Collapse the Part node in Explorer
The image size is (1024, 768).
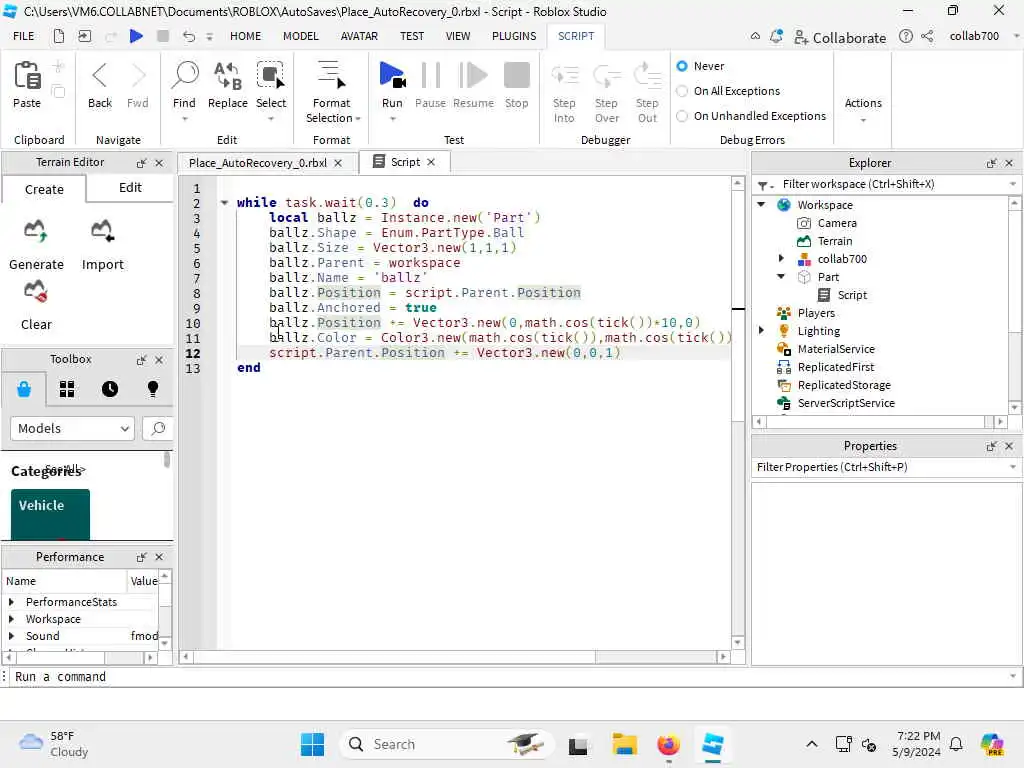point(781,276)
